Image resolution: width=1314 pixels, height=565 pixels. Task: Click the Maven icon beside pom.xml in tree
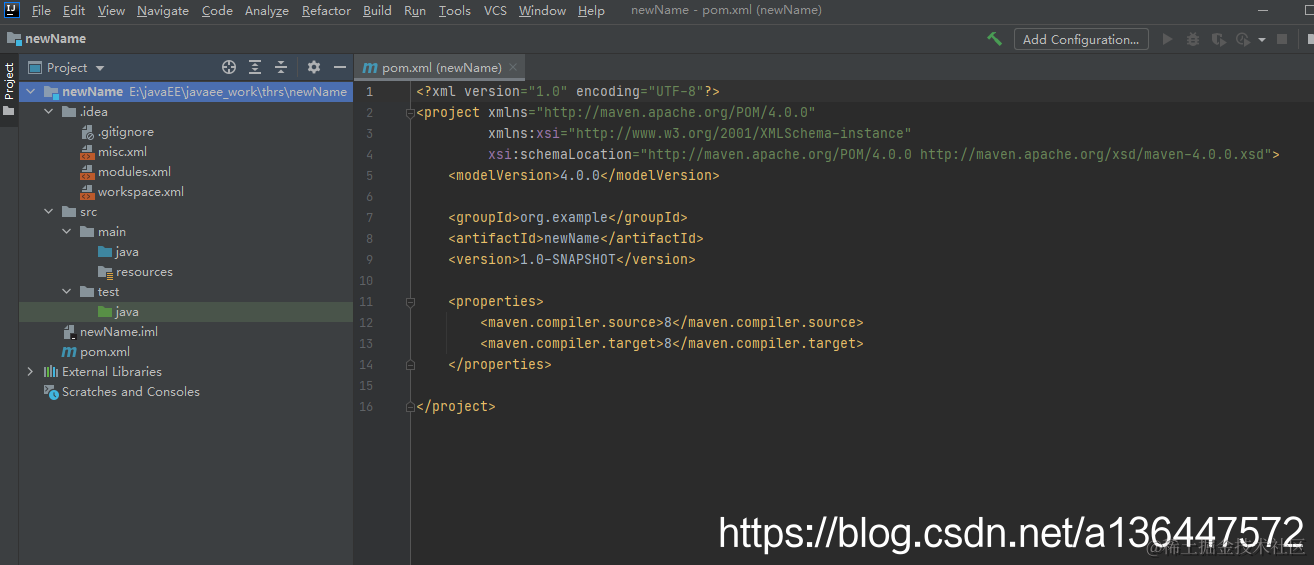69,352
